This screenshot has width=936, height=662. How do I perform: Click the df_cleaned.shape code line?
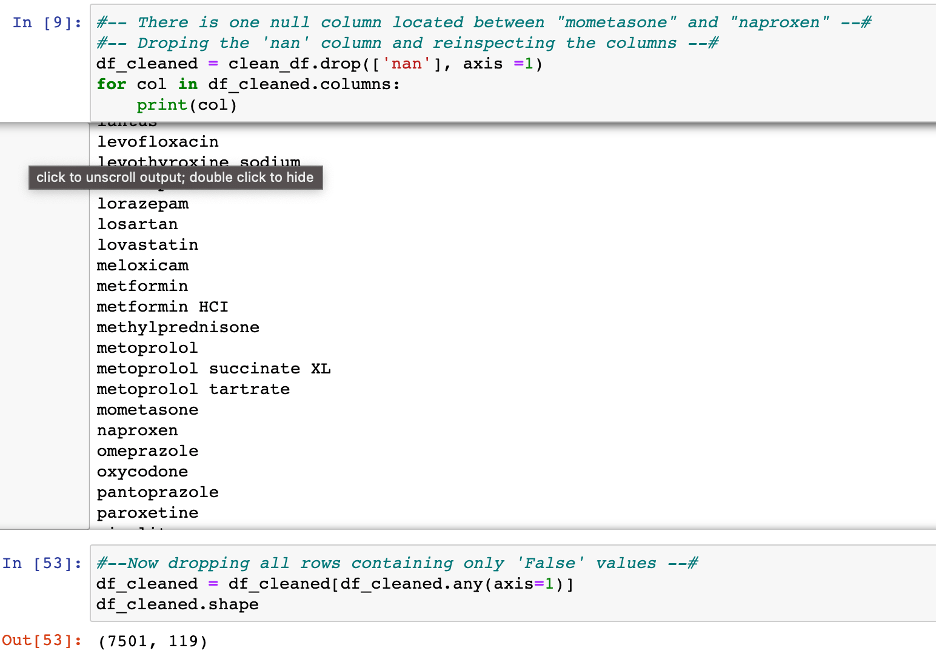point(177,605)
